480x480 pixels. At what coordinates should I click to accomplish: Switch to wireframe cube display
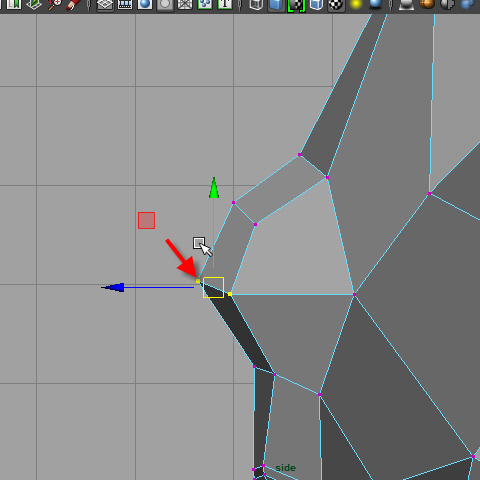coord(256,5)
